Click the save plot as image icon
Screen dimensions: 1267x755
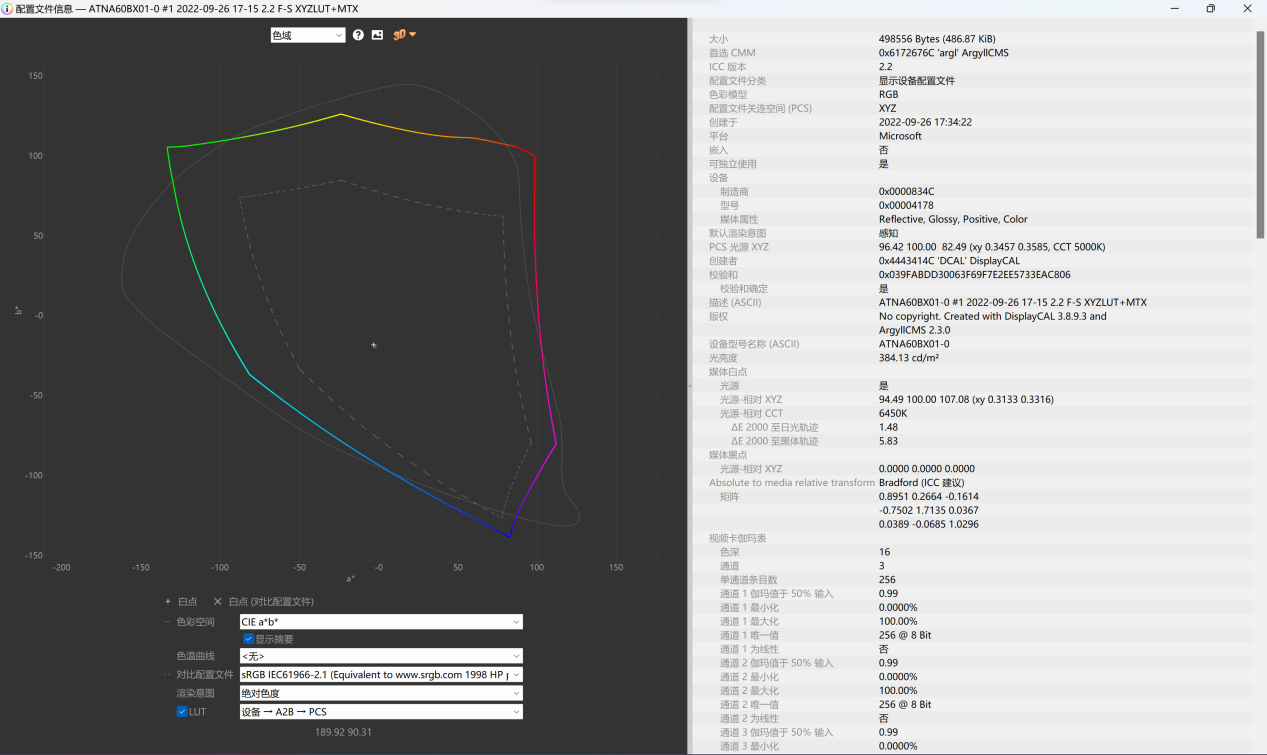pyautogui.click(x=377, y=35)
